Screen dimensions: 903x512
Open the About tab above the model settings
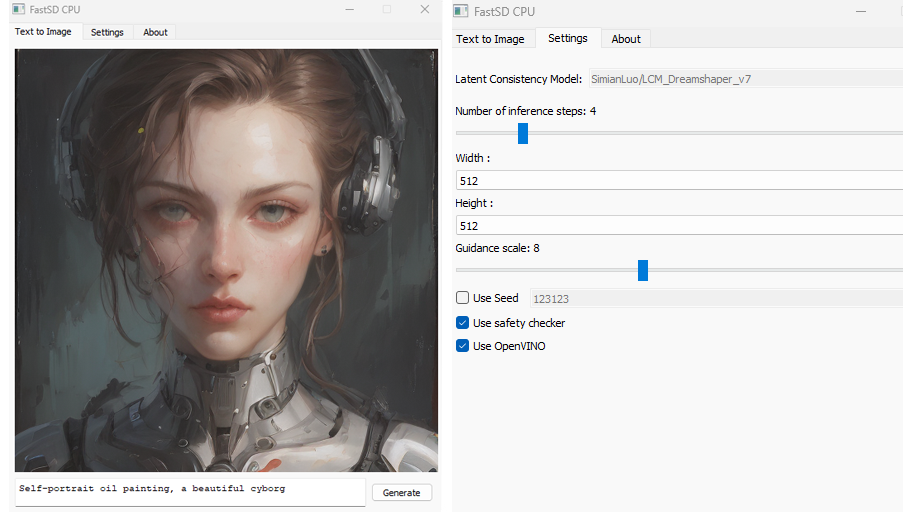click(x=626, y=39)
